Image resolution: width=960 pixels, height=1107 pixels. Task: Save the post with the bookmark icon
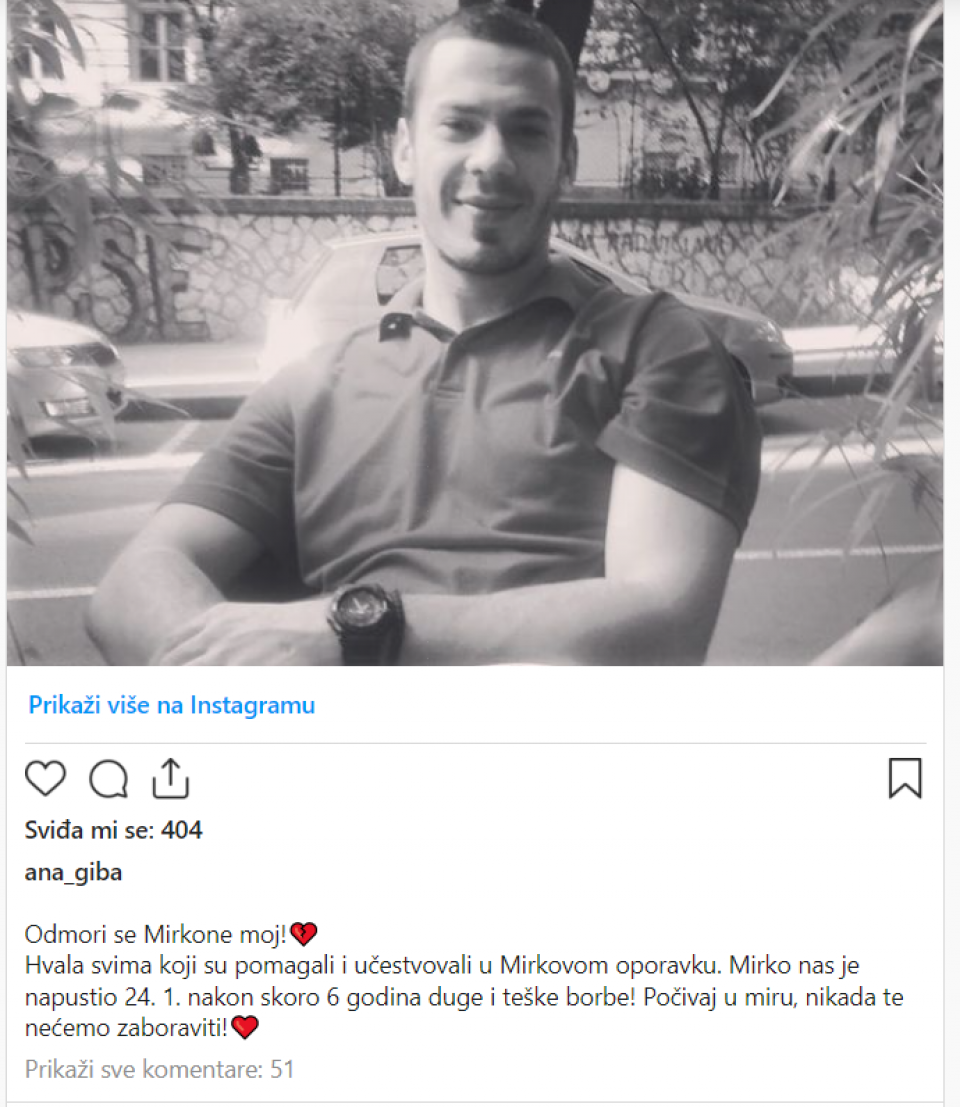coord(905,778)
